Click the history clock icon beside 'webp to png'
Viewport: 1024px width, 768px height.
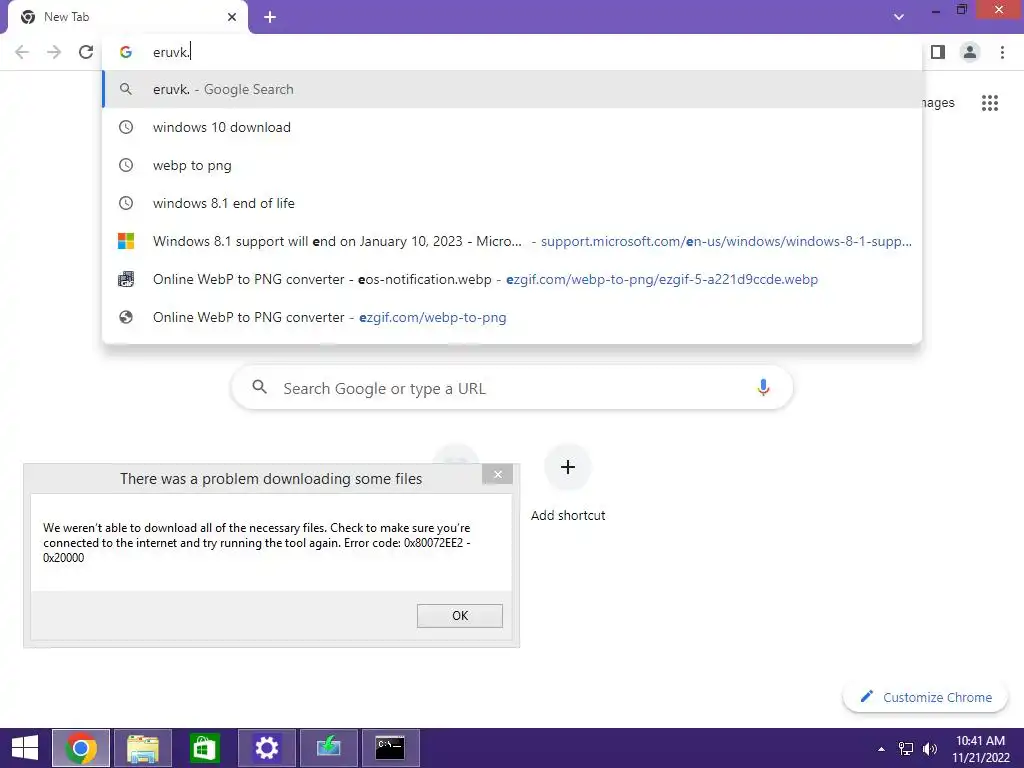[126, 165]
